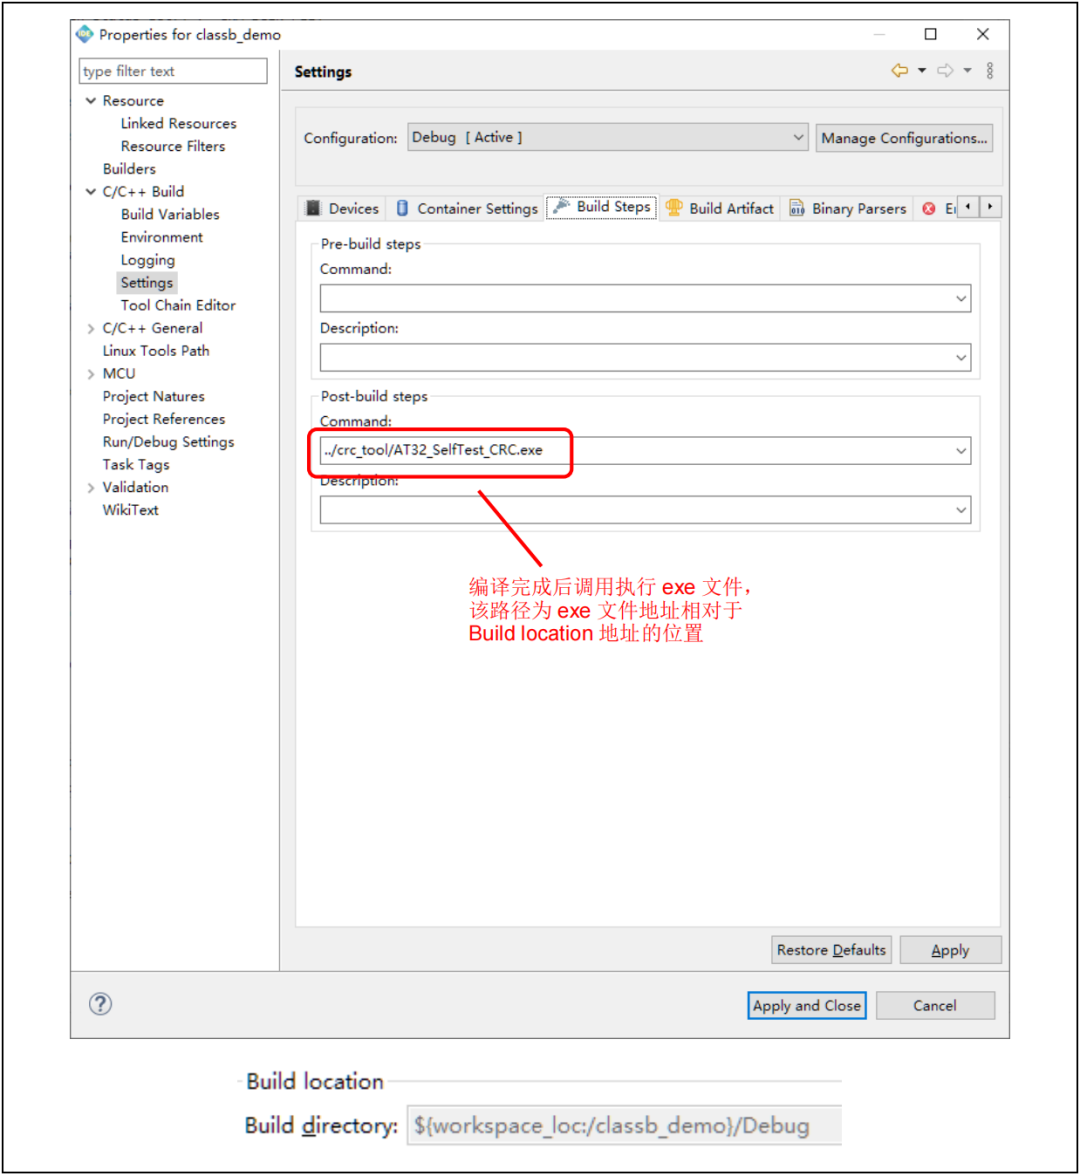Open the Build Artifact tab
This screenshot has height=1176, width=1080.
pos(720,208)
